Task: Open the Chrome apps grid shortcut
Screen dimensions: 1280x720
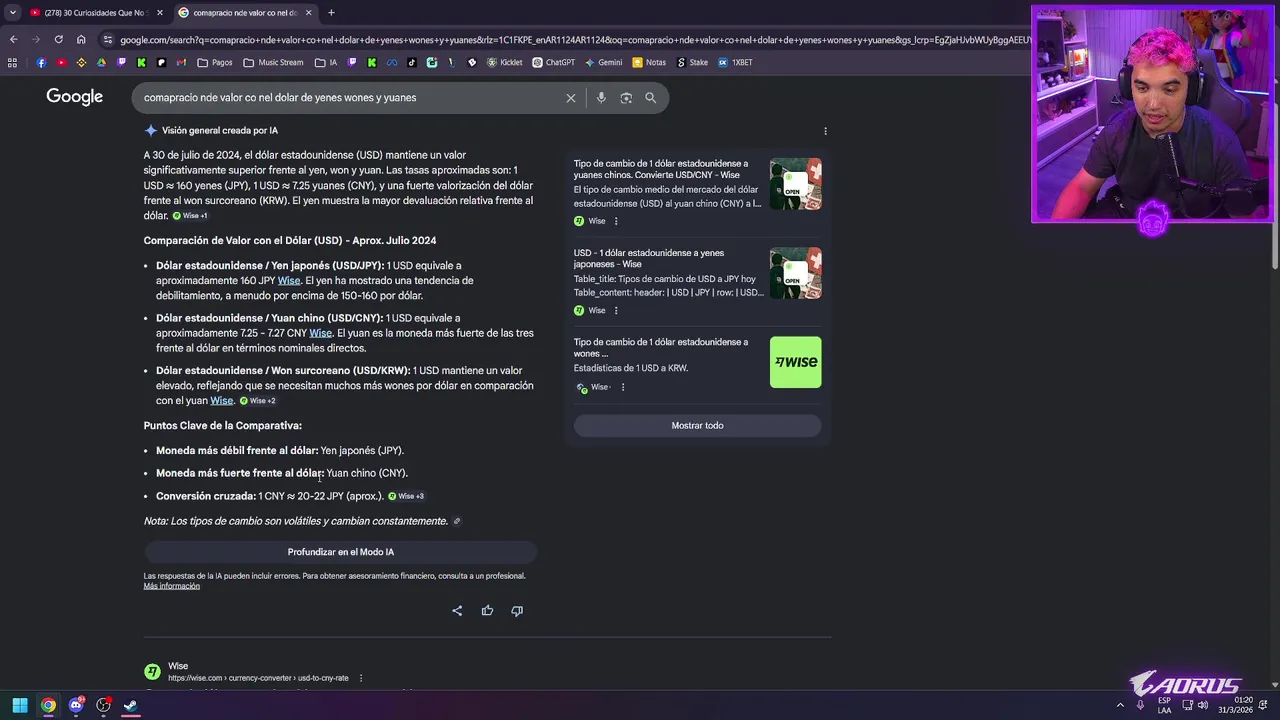Action: tap(12, 62)
